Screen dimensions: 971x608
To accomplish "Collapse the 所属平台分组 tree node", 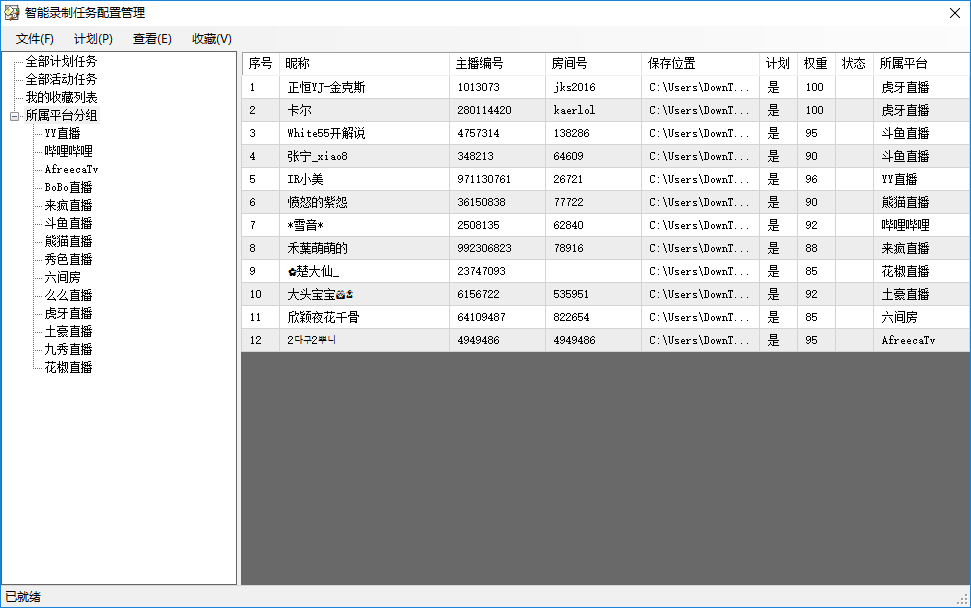I will tap(14, 116).
